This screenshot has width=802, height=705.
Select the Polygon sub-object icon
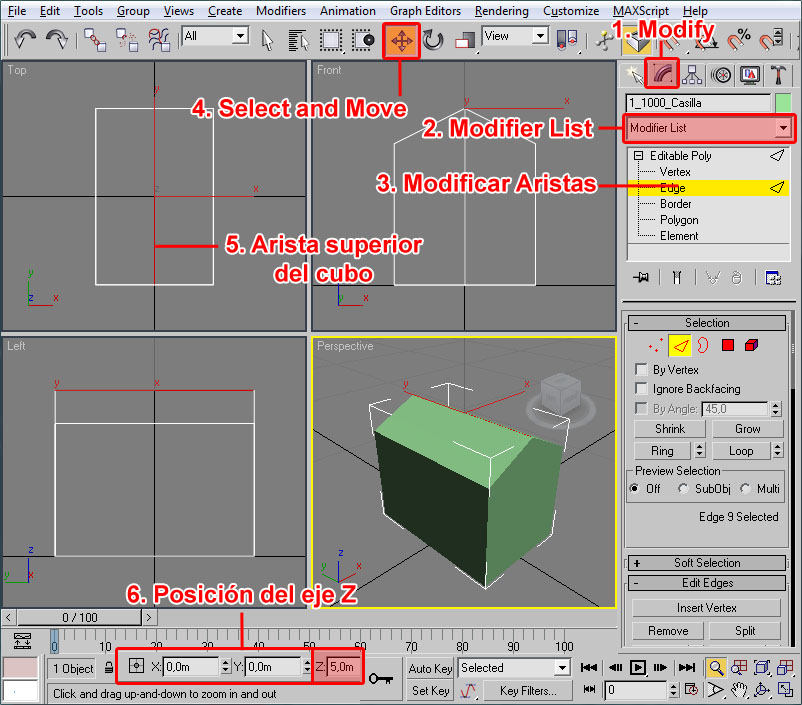(727, 346)
